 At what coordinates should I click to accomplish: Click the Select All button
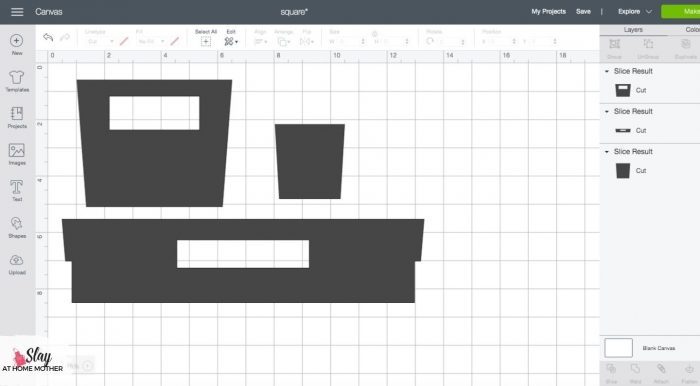(206, 38)
